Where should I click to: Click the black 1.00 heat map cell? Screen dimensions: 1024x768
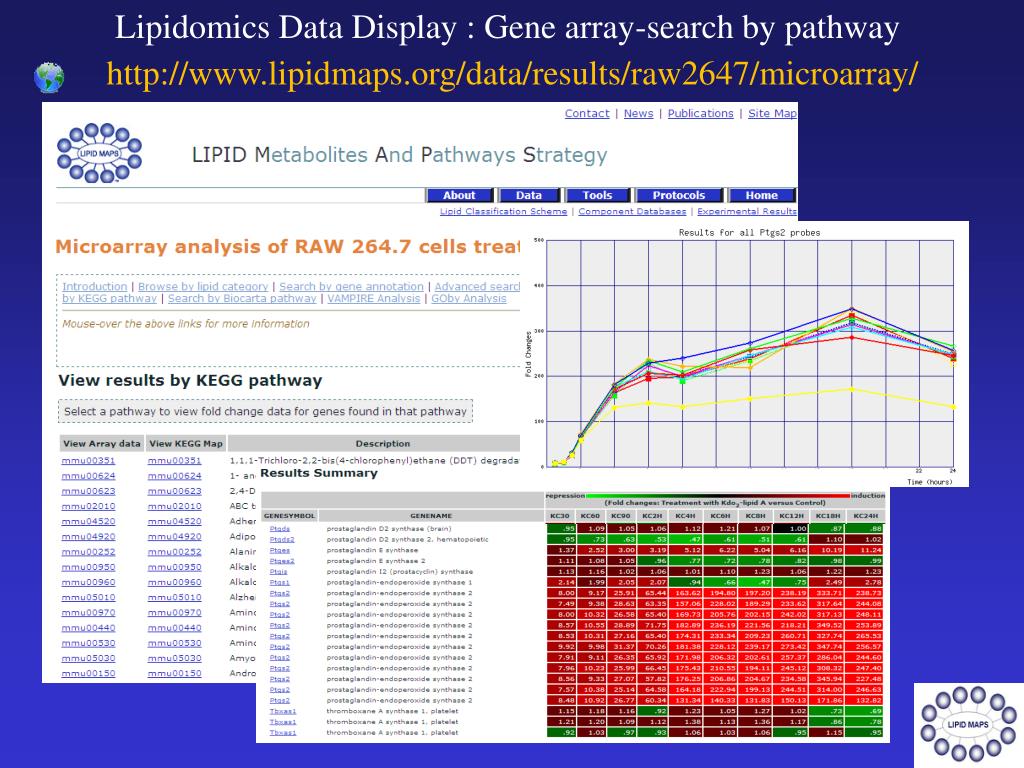click(790, 529)
